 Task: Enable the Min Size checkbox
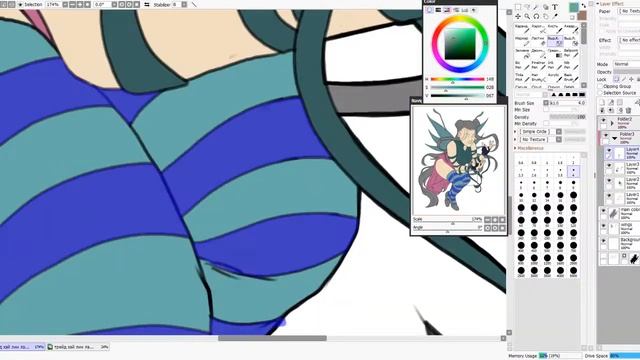(x=546, y=109)
